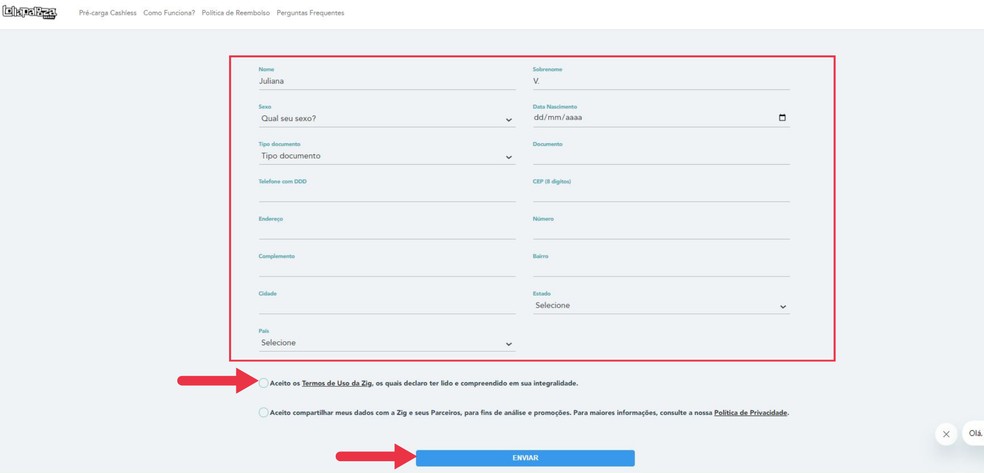984x473 pixels.
Task: Click the Nome input field
Action: [386, 81]
